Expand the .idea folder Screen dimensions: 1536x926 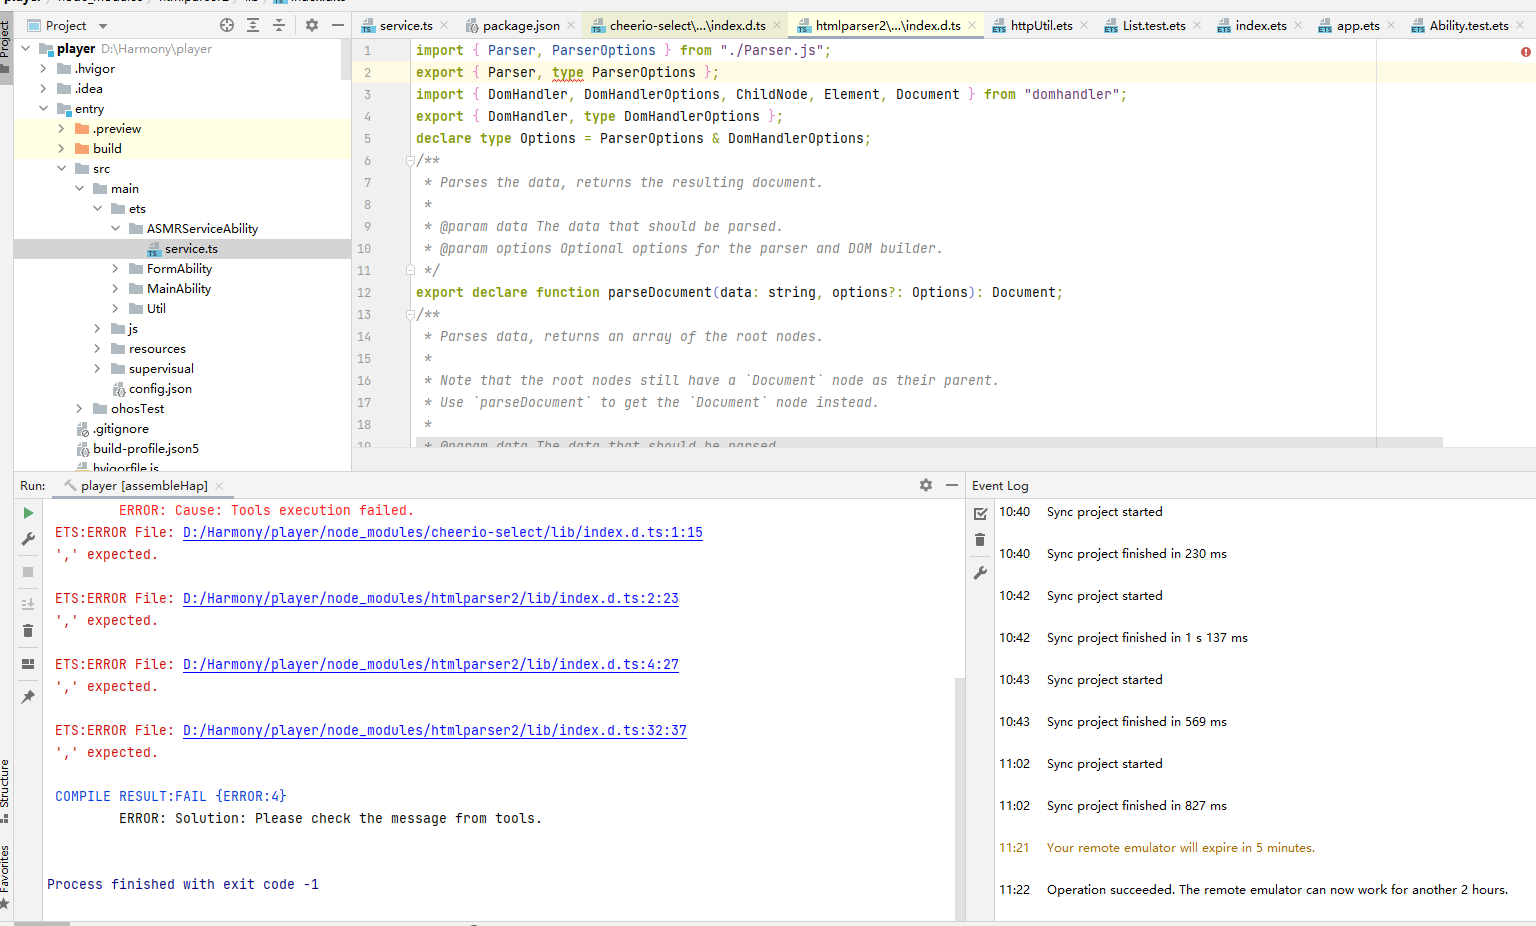(43, 89)
